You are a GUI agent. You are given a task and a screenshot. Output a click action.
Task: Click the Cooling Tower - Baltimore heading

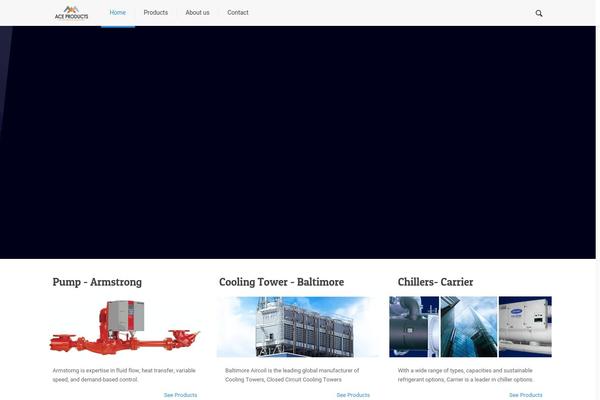281,282
